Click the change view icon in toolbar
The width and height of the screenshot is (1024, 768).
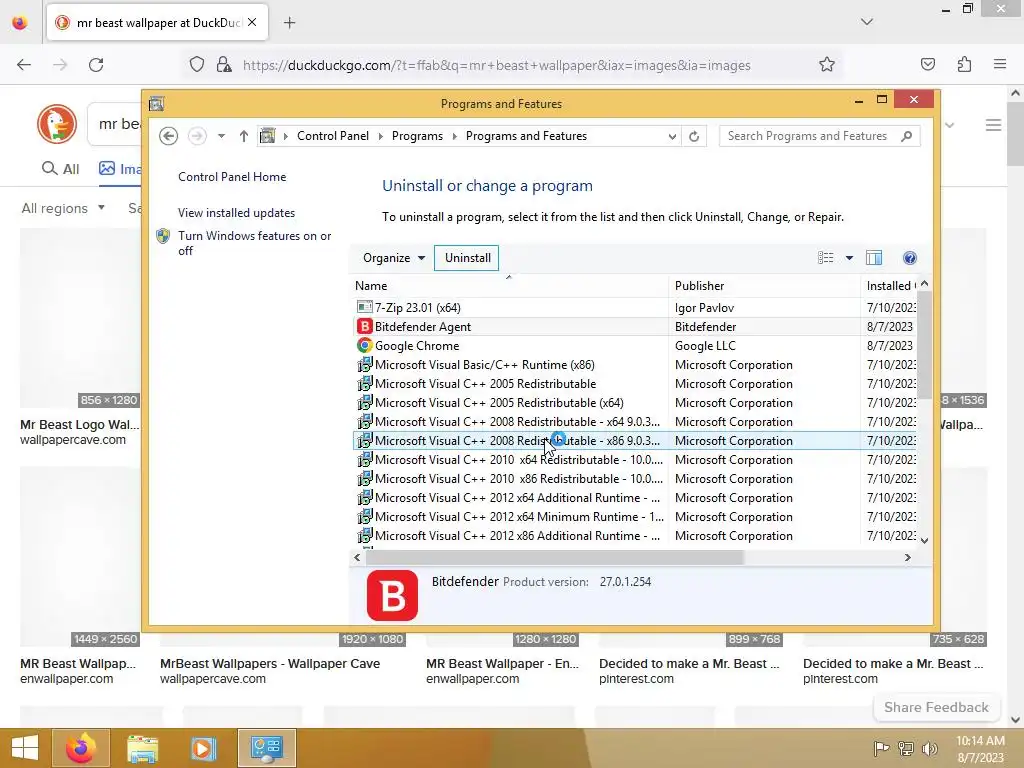click(x=825, y=257)
